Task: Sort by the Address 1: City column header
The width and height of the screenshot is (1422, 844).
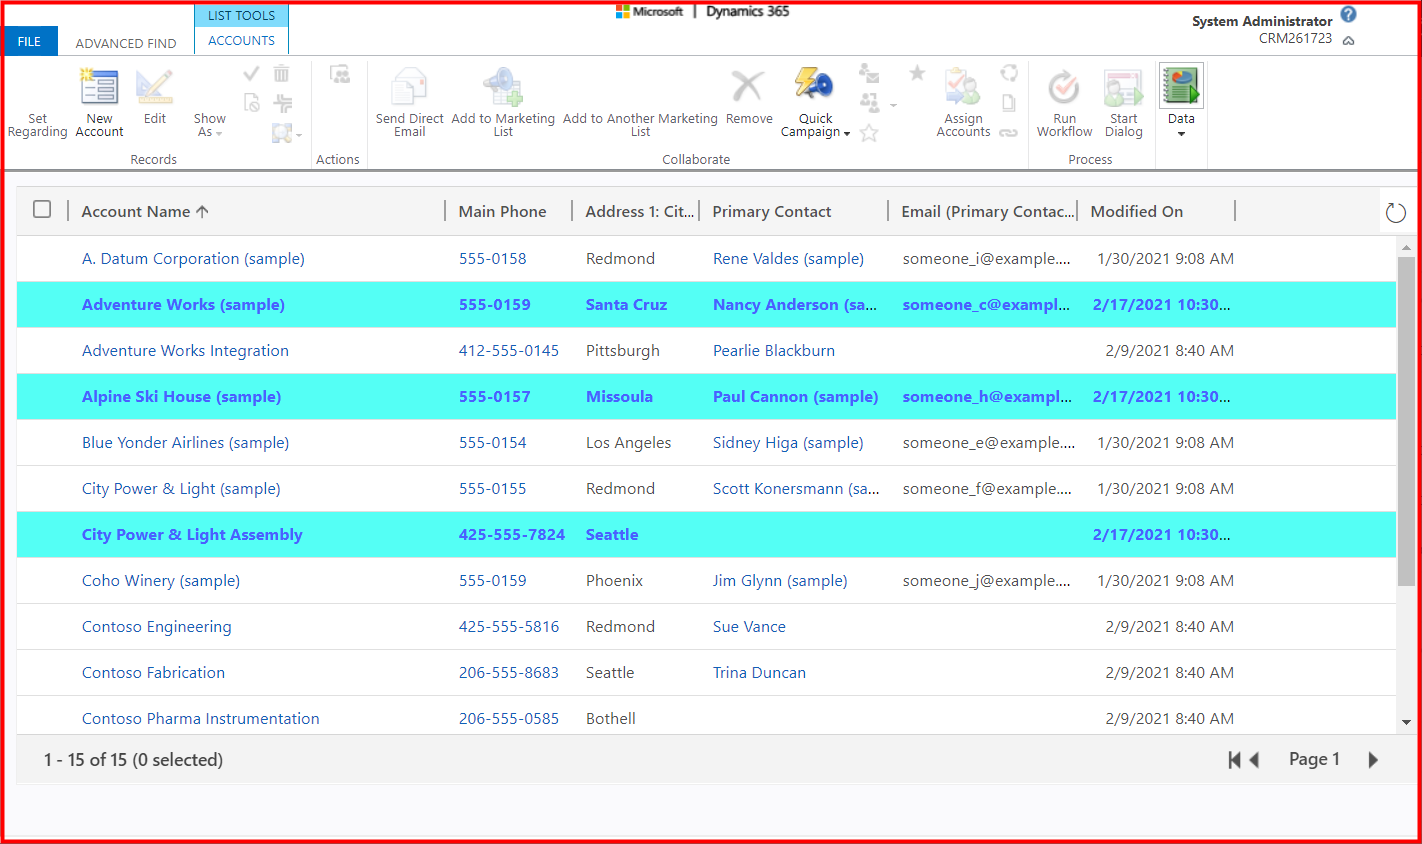Action: click(x=639, y=211)
